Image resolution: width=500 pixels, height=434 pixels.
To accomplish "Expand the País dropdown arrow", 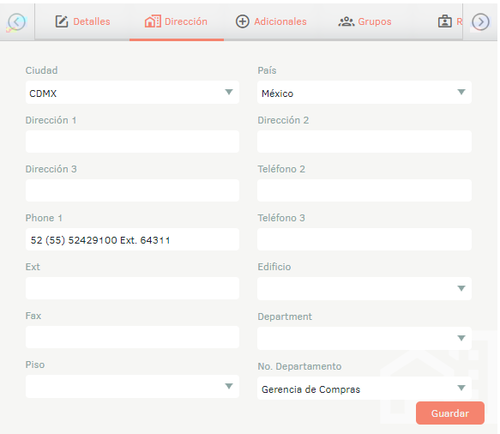I will click(461, 92).
